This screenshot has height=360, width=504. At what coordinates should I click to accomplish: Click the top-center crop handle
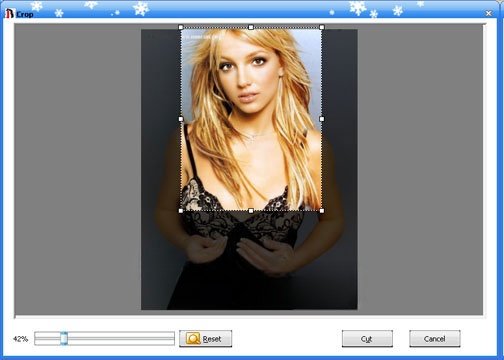pos(251,27)
